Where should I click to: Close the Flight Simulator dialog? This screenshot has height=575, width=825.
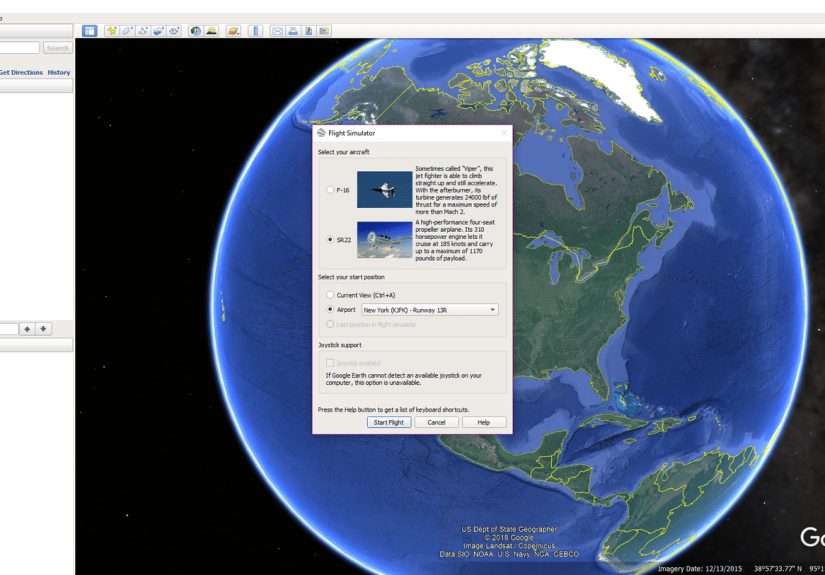tap(504, 133)
